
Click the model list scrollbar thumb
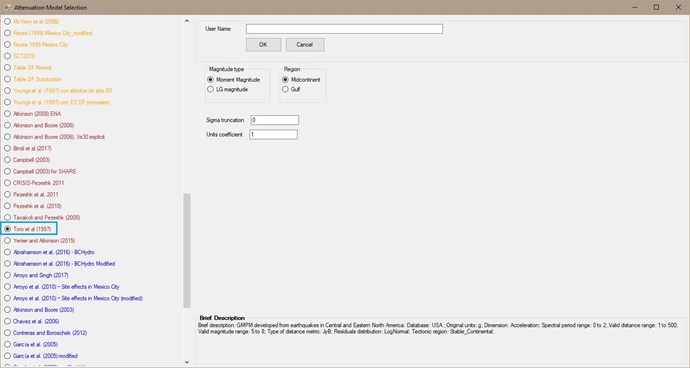[x=187, y=250]
